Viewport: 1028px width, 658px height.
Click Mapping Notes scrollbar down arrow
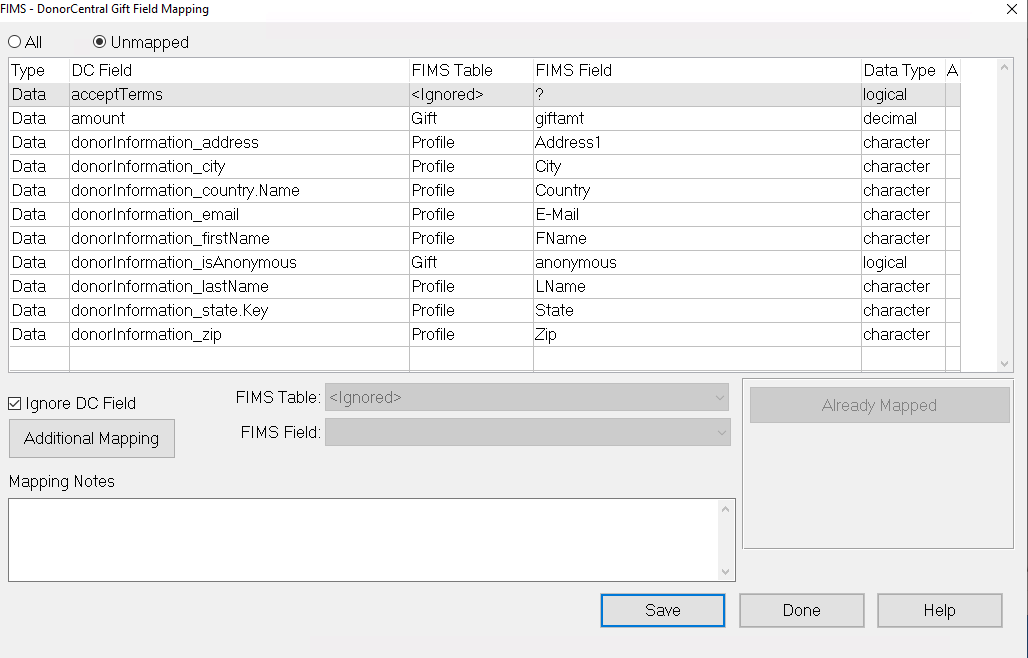point(725,572)
